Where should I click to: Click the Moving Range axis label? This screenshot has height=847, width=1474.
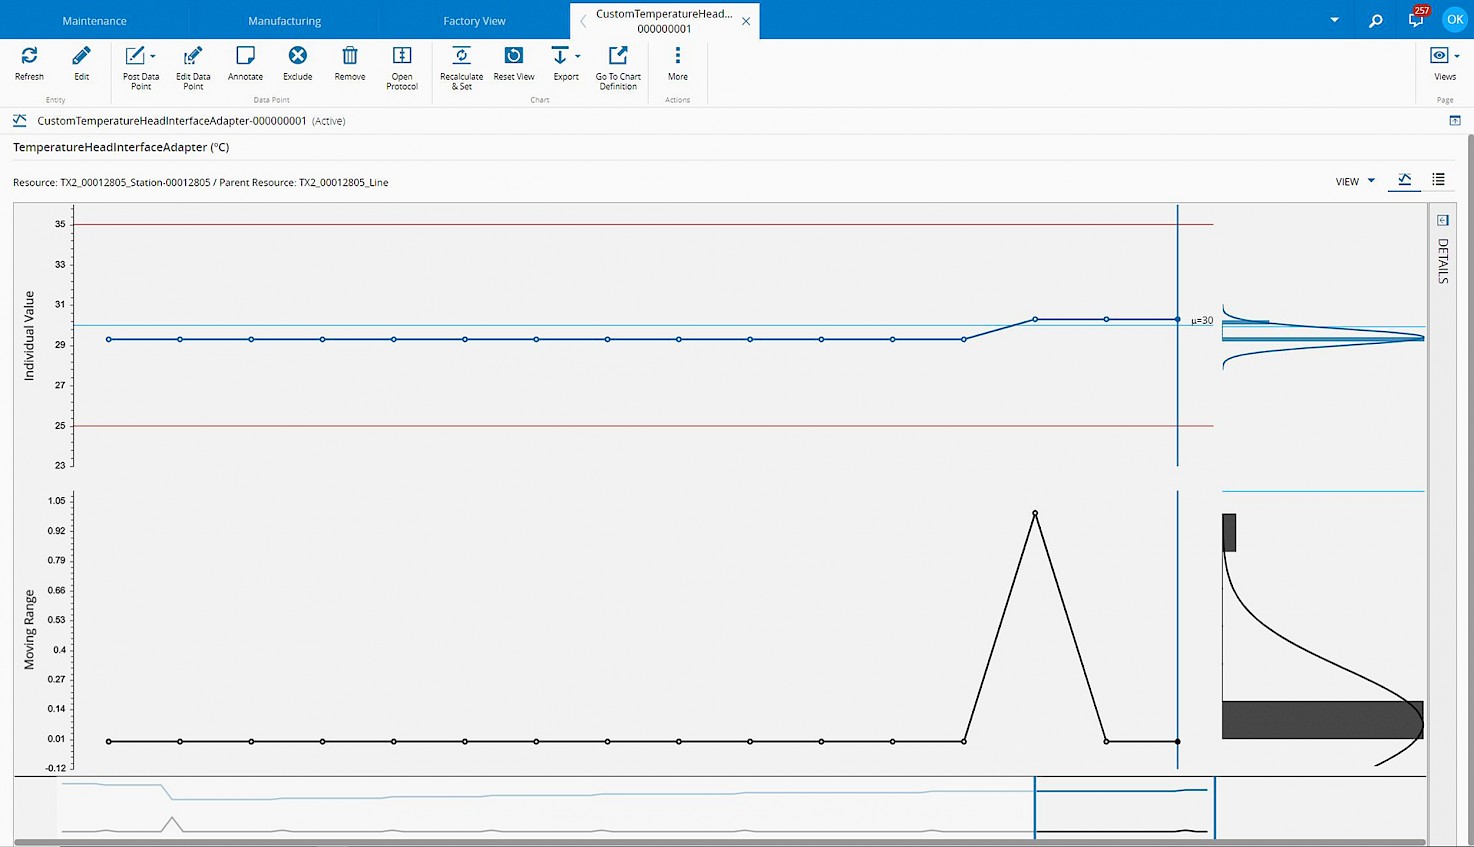pos(29,629)
